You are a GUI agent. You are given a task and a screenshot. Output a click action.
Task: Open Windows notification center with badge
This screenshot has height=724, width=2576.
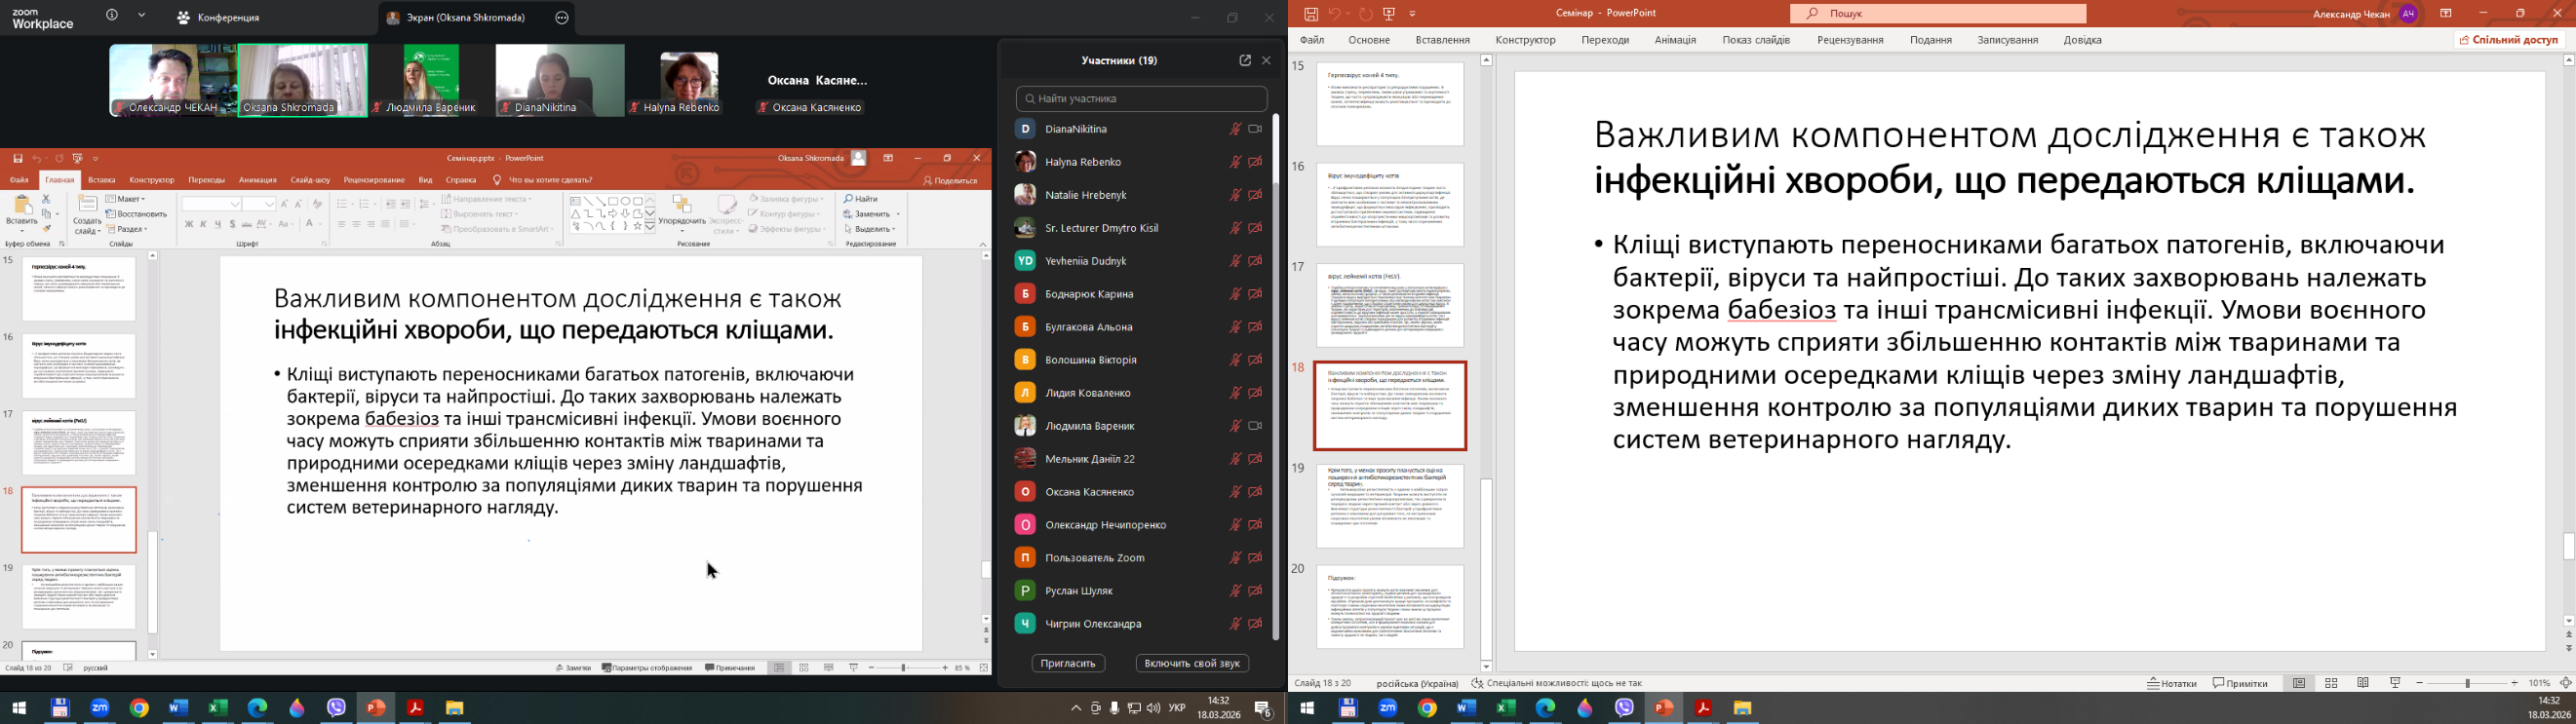[1263, 709]
